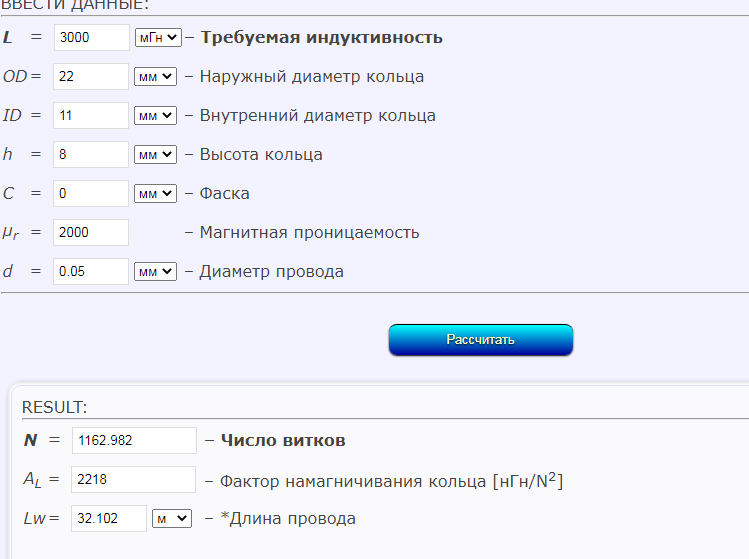Focus the inner diameter ID input field
The width and height of the screenshot is (749, 559).
[91, 116]
